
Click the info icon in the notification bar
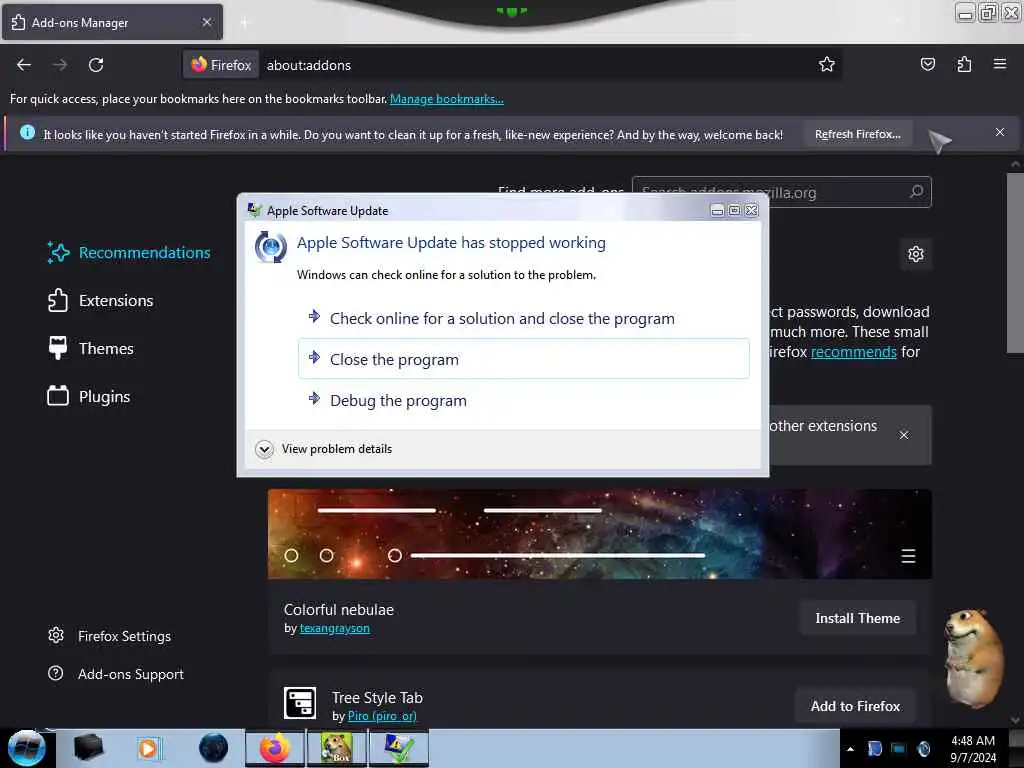coord(27,133)
